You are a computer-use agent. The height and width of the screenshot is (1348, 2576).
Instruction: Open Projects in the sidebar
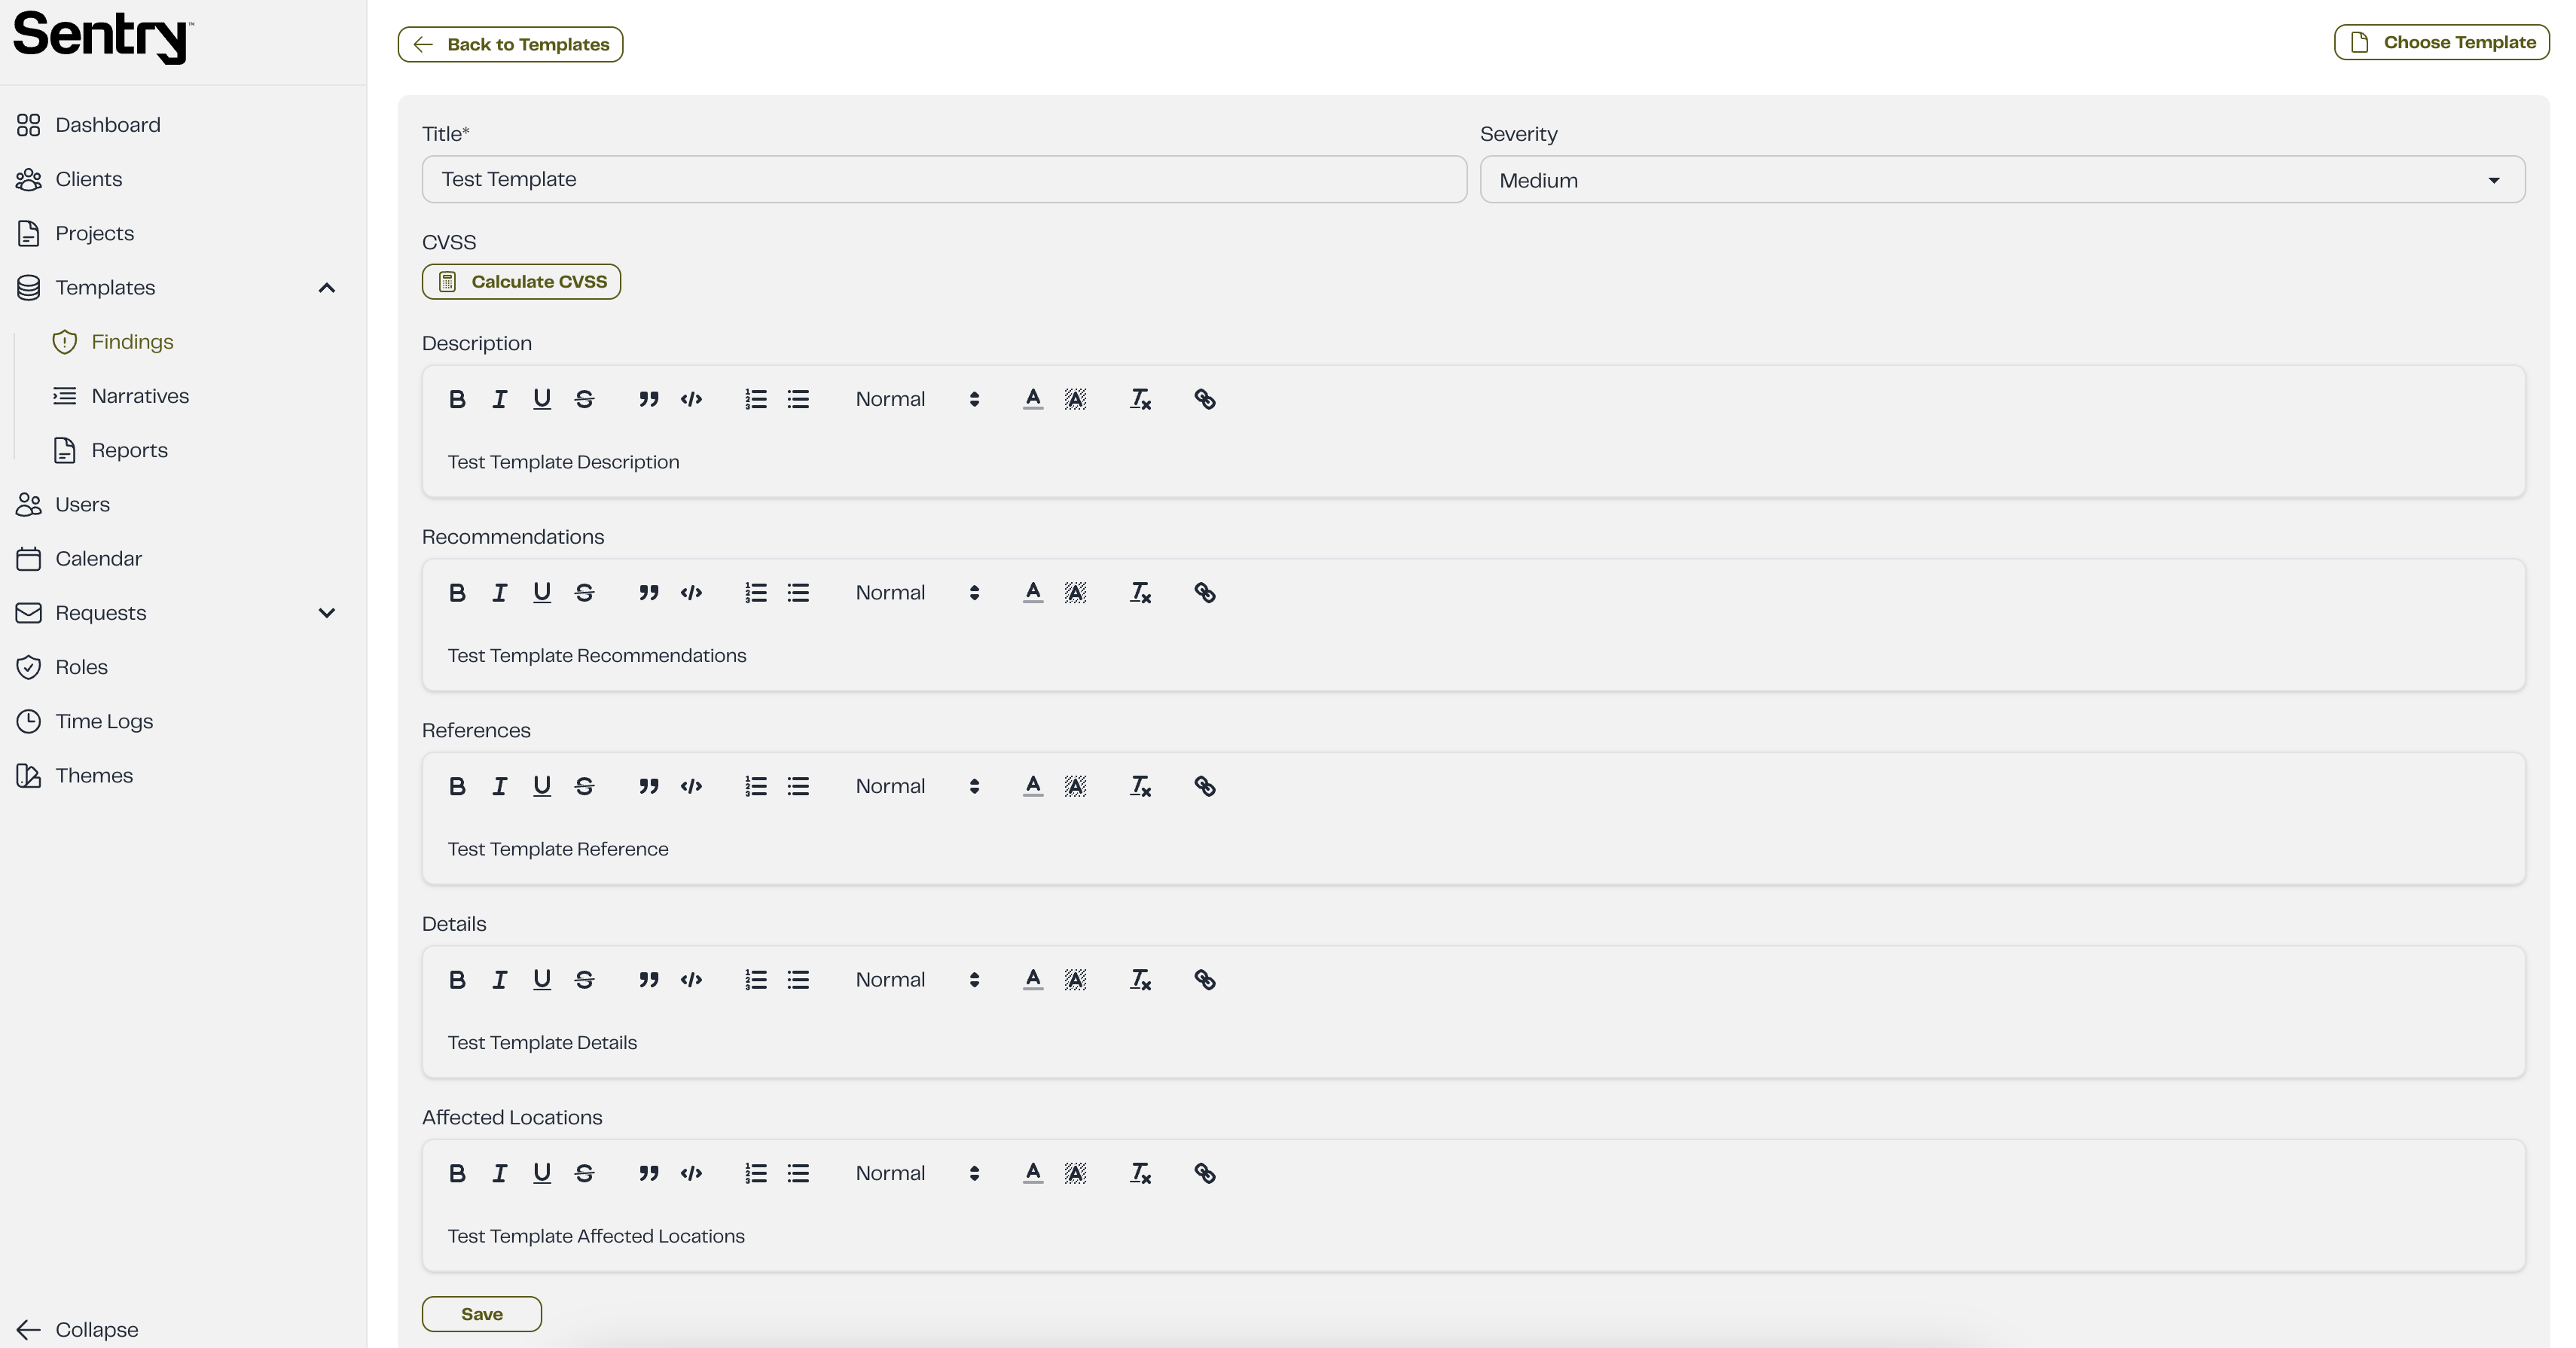point(94,233)
